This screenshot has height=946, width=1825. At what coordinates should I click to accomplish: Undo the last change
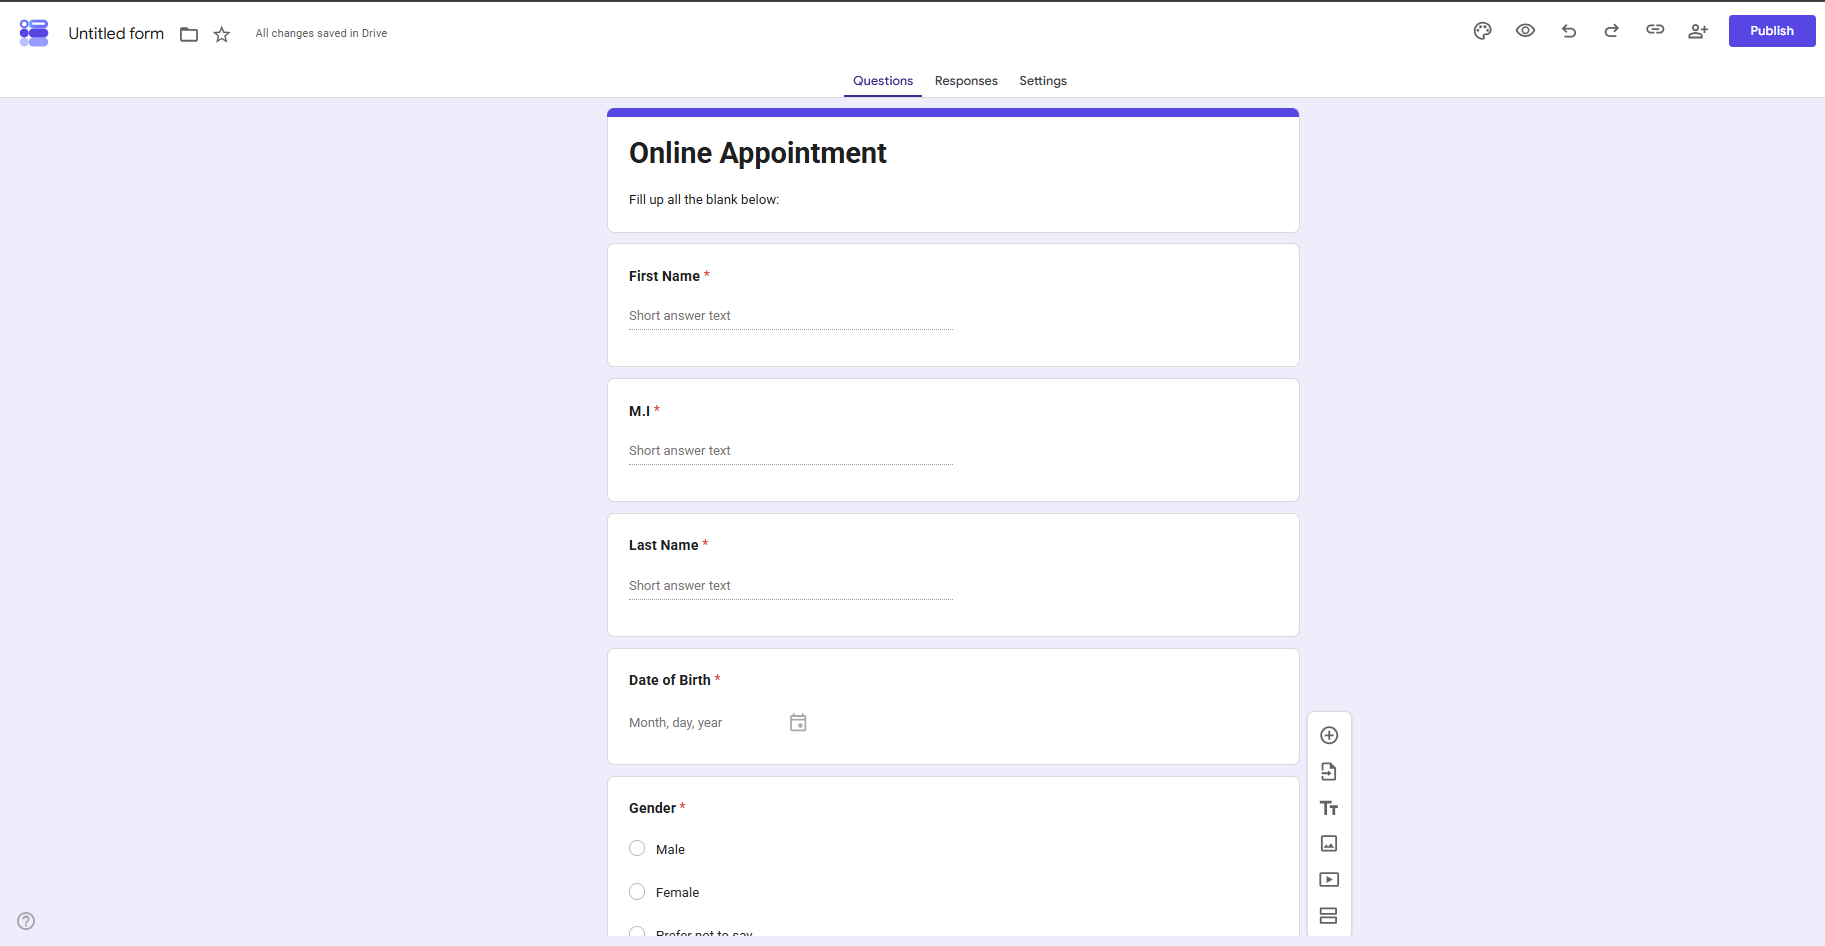point(1569,31)
